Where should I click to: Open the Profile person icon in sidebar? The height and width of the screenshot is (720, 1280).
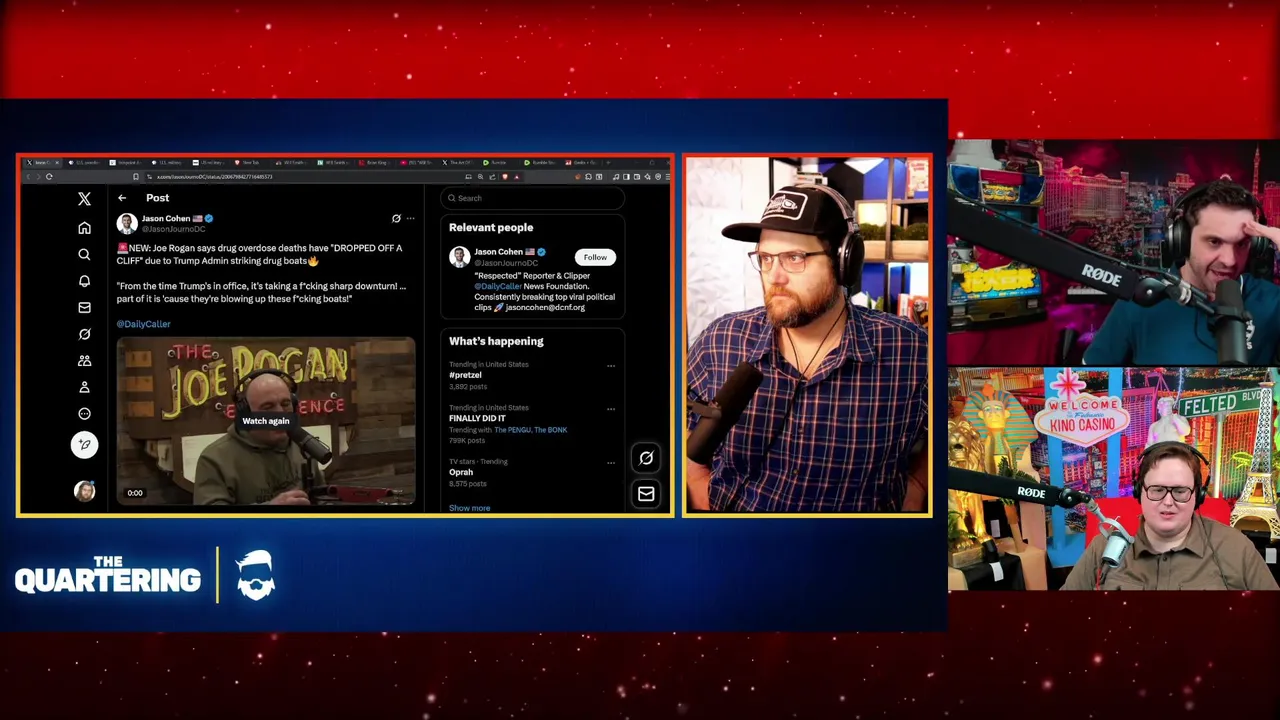pos(84,387)
